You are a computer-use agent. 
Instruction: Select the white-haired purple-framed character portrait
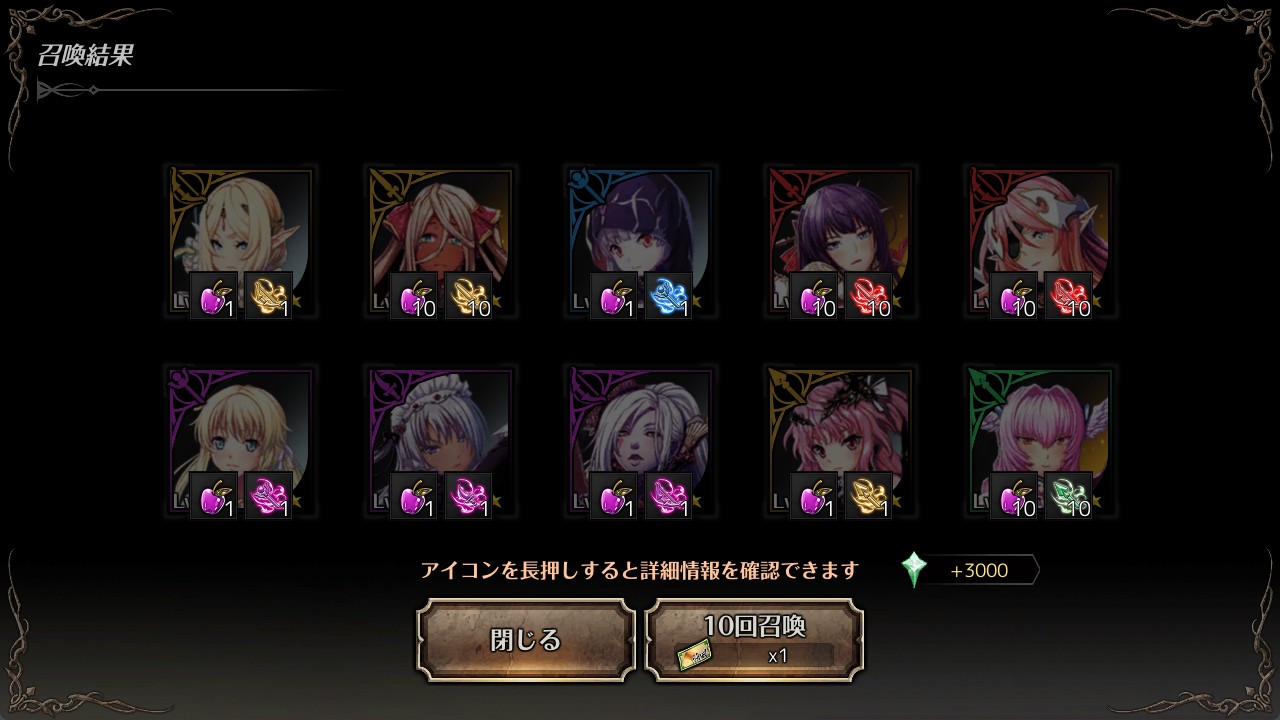click(x=640, y=441)
